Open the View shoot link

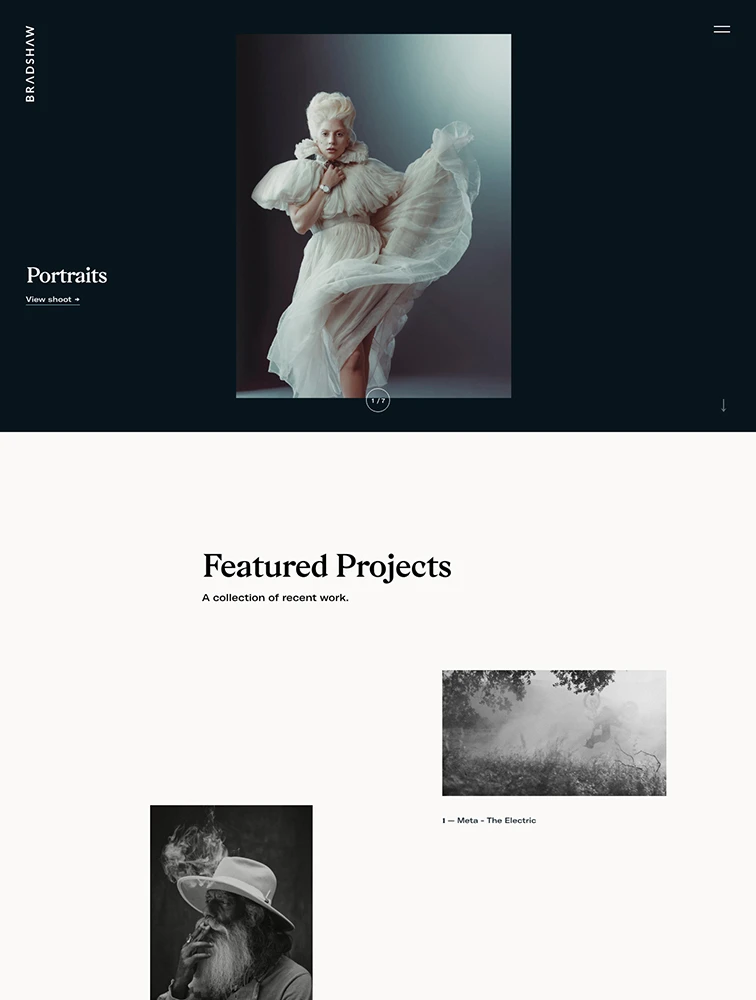point(52,299)
